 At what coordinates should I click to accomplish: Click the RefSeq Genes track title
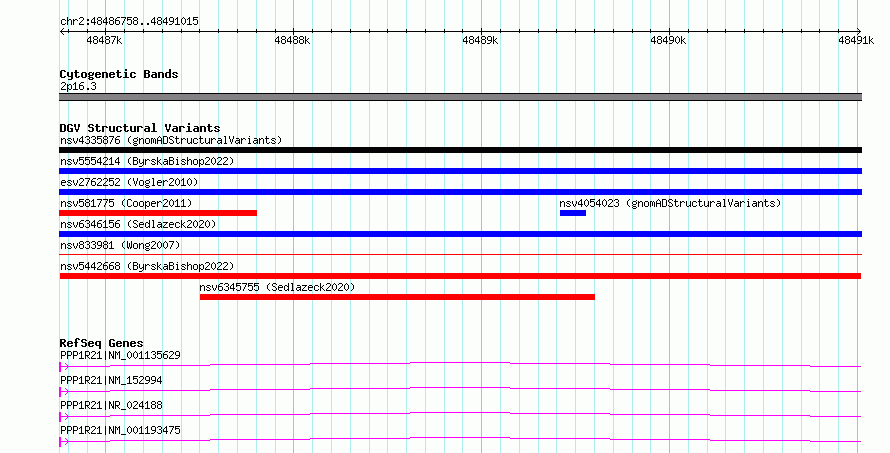[101, 343]
